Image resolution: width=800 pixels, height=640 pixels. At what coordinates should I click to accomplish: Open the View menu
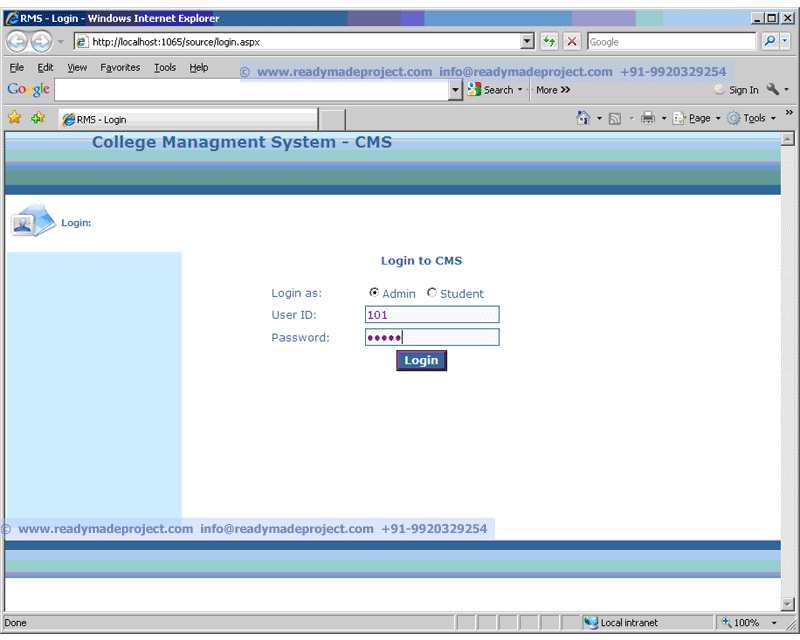click(x=77, y=67)
